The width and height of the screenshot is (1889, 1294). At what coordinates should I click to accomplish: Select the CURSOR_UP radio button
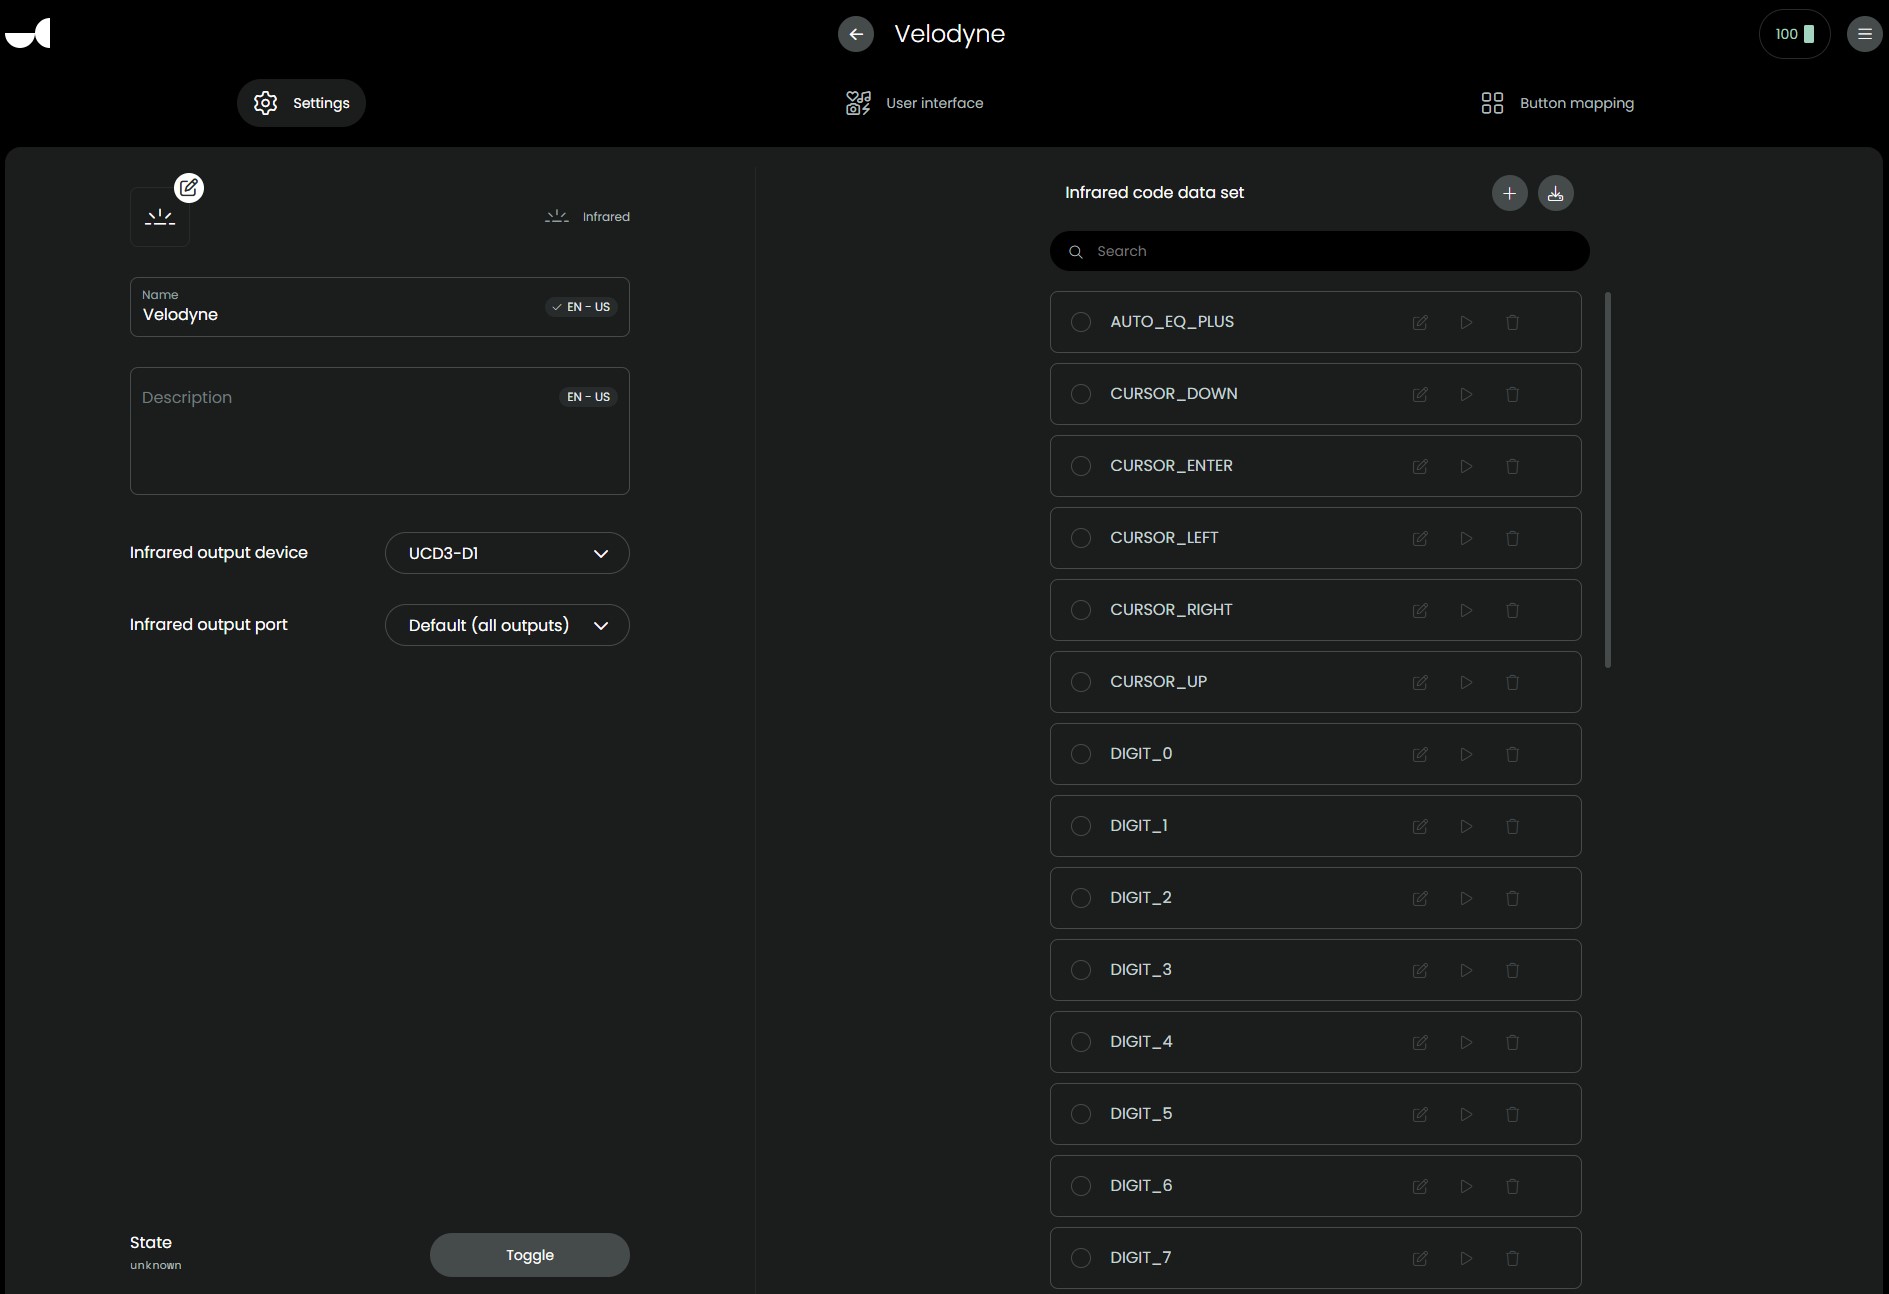click(1081, 682)
